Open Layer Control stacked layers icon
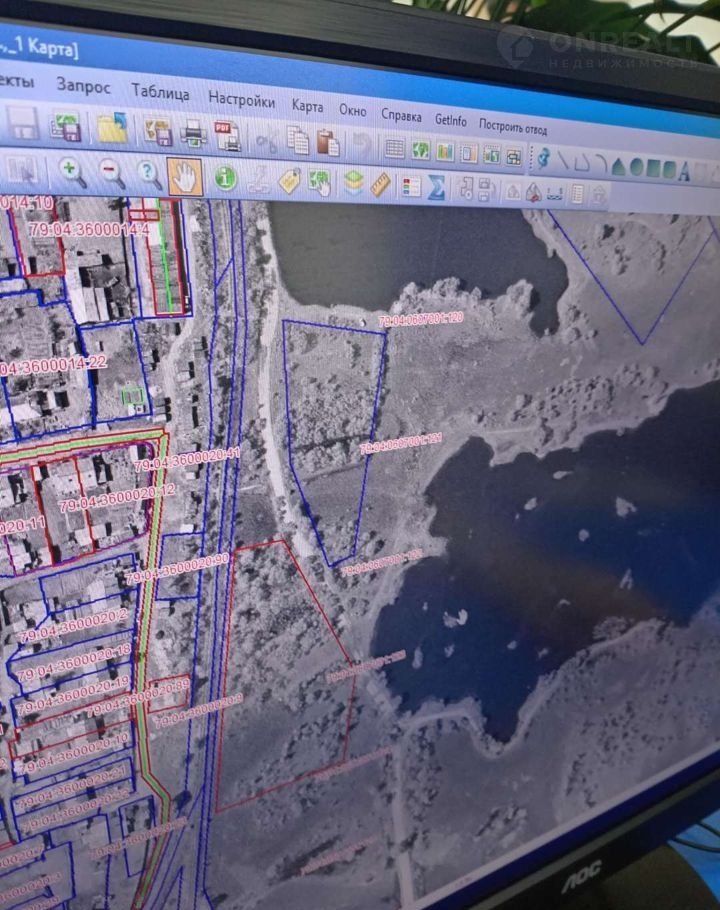Image resolution: width=720 pixels, height=910 pixels. click(353, 183)
